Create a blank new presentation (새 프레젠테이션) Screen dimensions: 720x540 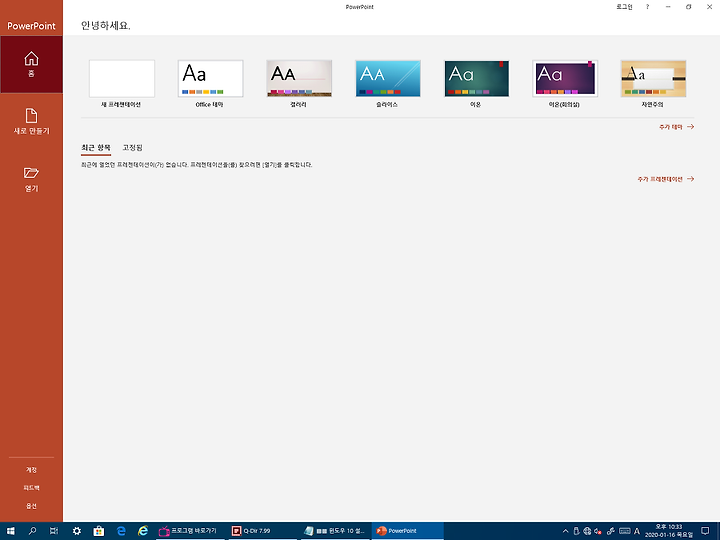coord(122,84)
